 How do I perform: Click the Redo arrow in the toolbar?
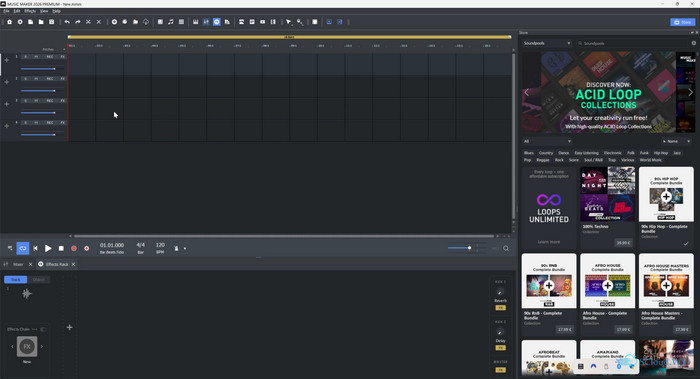coord(78,22)
